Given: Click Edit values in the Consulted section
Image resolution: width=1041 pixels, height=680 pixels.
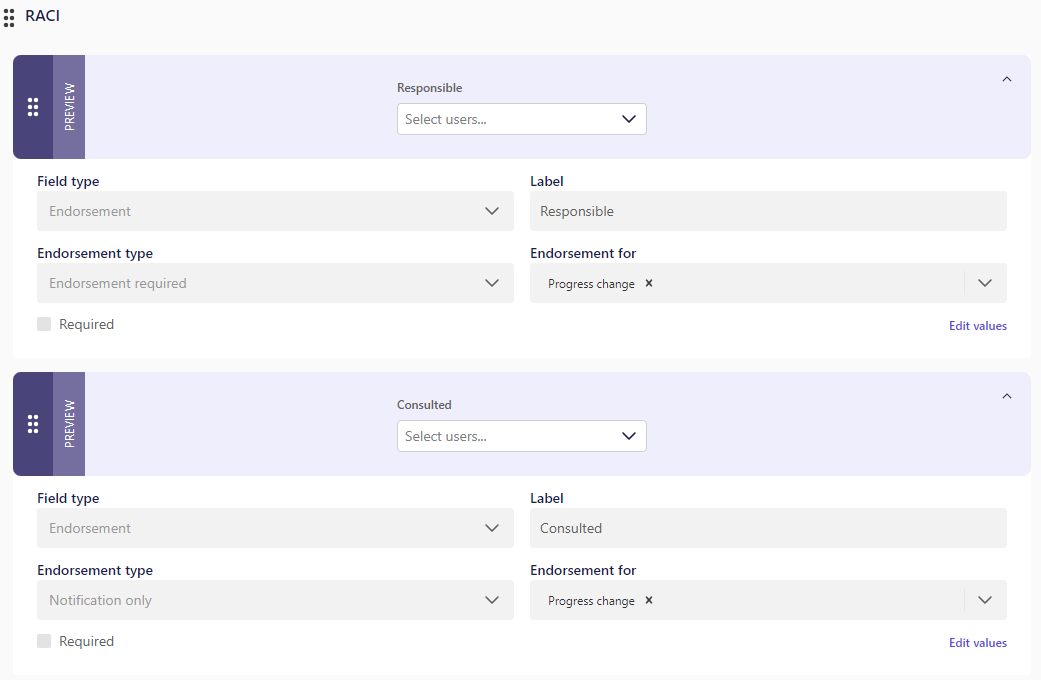Looking at the screenshot, I should click(977, 642).
